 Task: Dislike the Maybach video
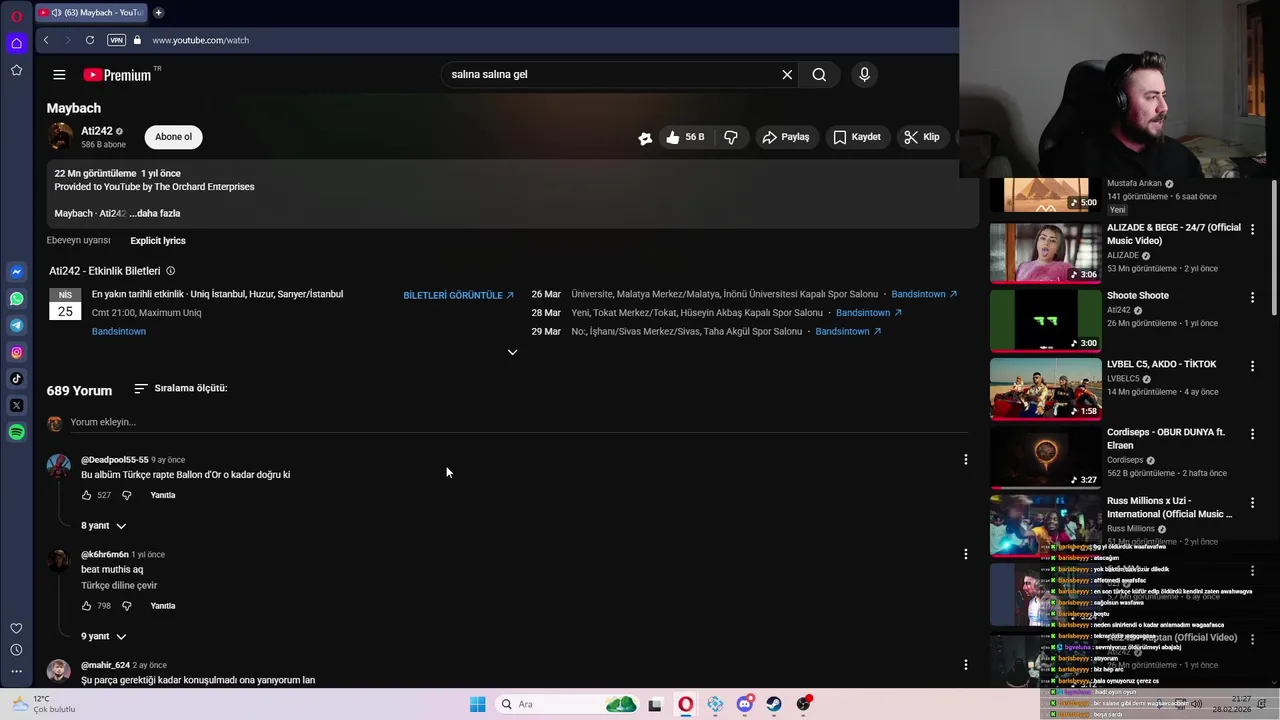point(731,137)
